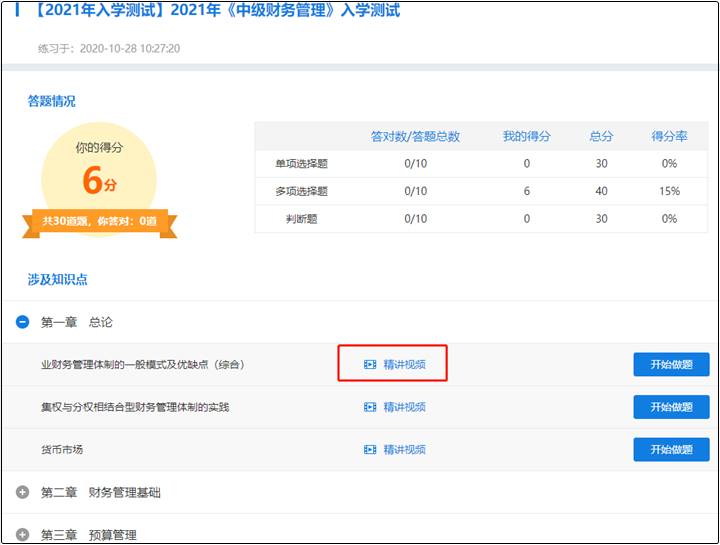
Task: Select the 多项选择题 row label
Action: coord(301,191)
